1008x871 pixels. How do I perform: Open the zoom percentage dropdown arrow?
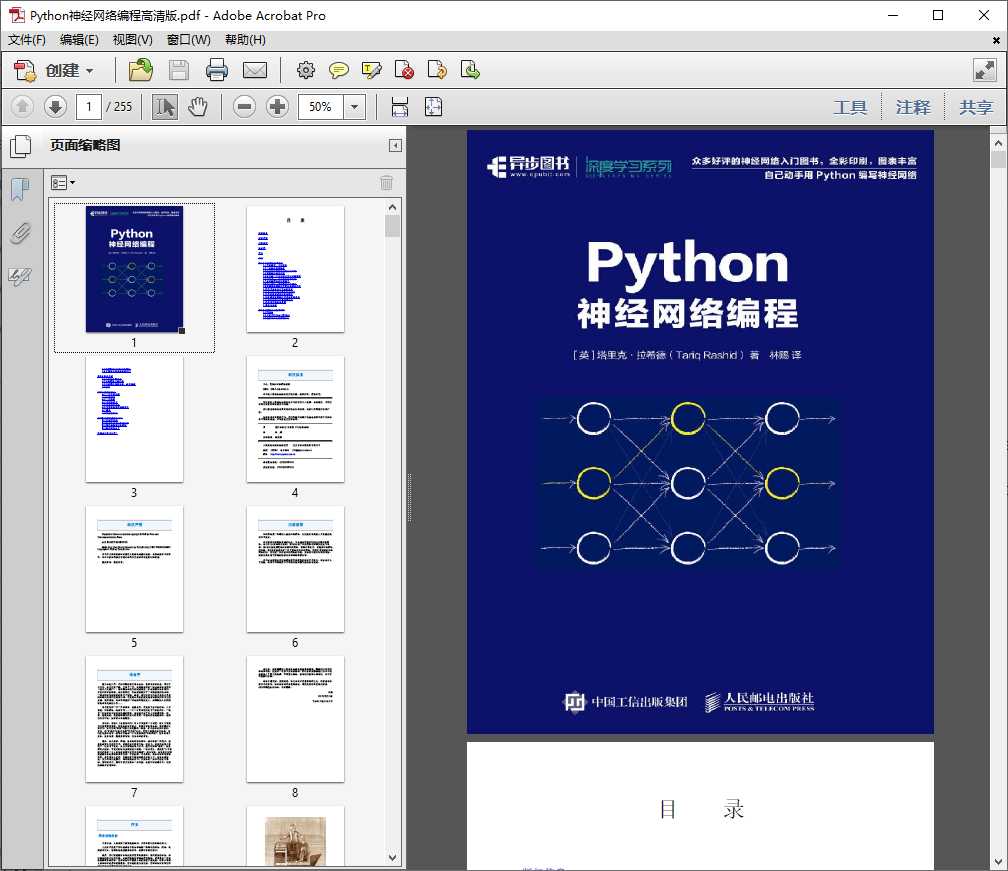[354, 107]
